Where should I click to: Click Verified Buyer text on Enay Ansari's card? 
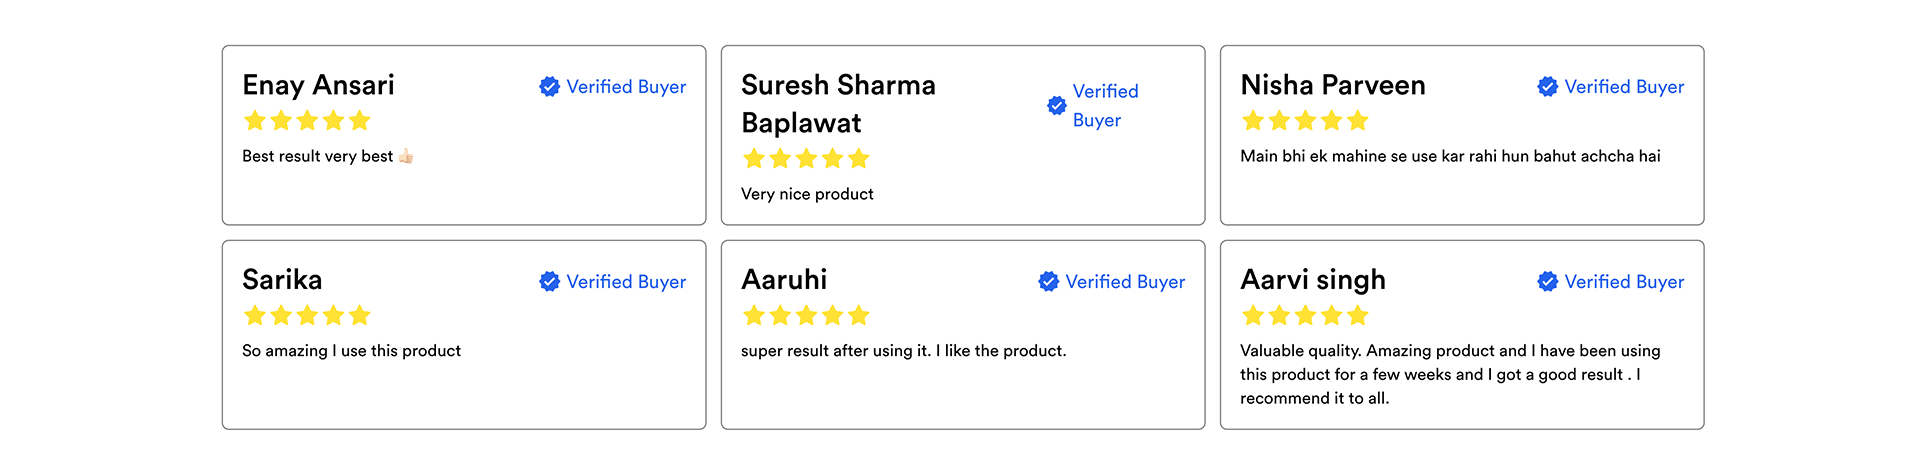click(x=626, y=87)
